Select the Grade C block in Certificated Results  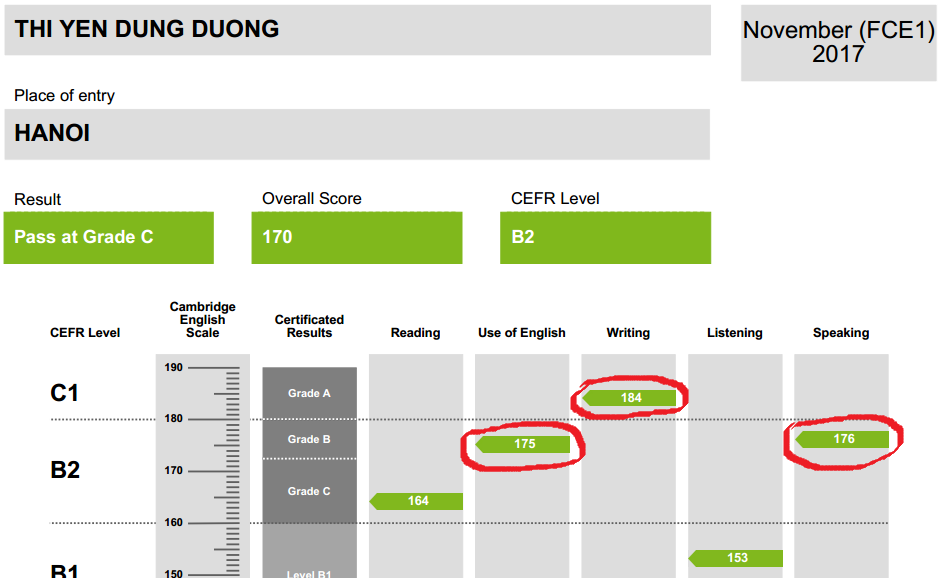tap(309, 491)
